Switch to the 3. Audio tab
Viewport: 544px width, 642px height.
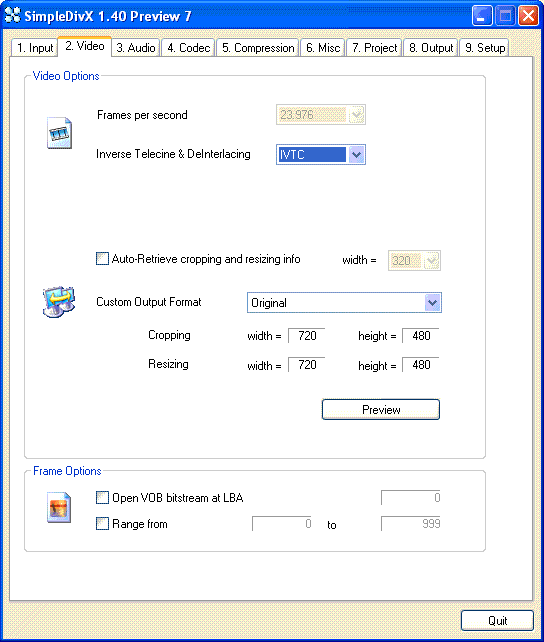click(135, 48)
